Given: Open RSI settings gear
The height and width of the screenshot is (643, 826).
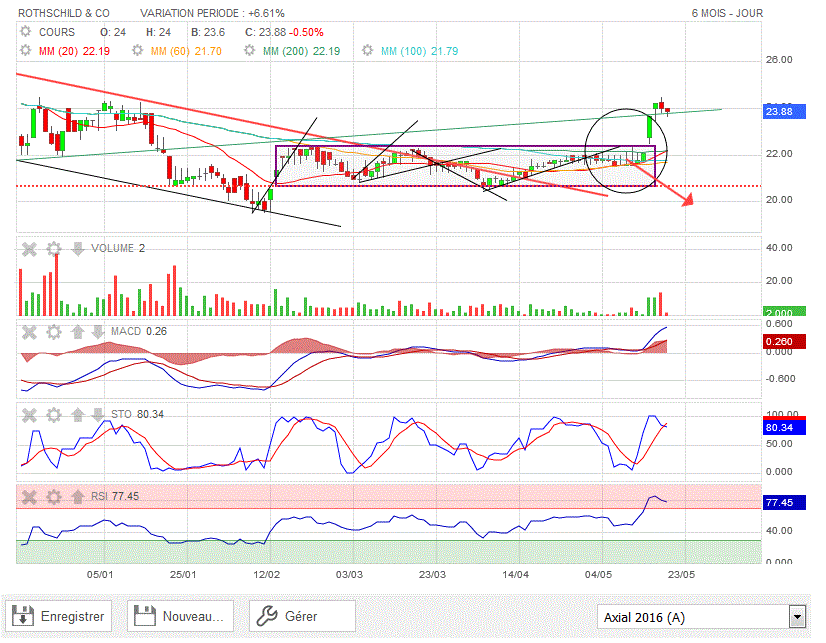Looking at the screenshot, I should (x=53, y=496).
